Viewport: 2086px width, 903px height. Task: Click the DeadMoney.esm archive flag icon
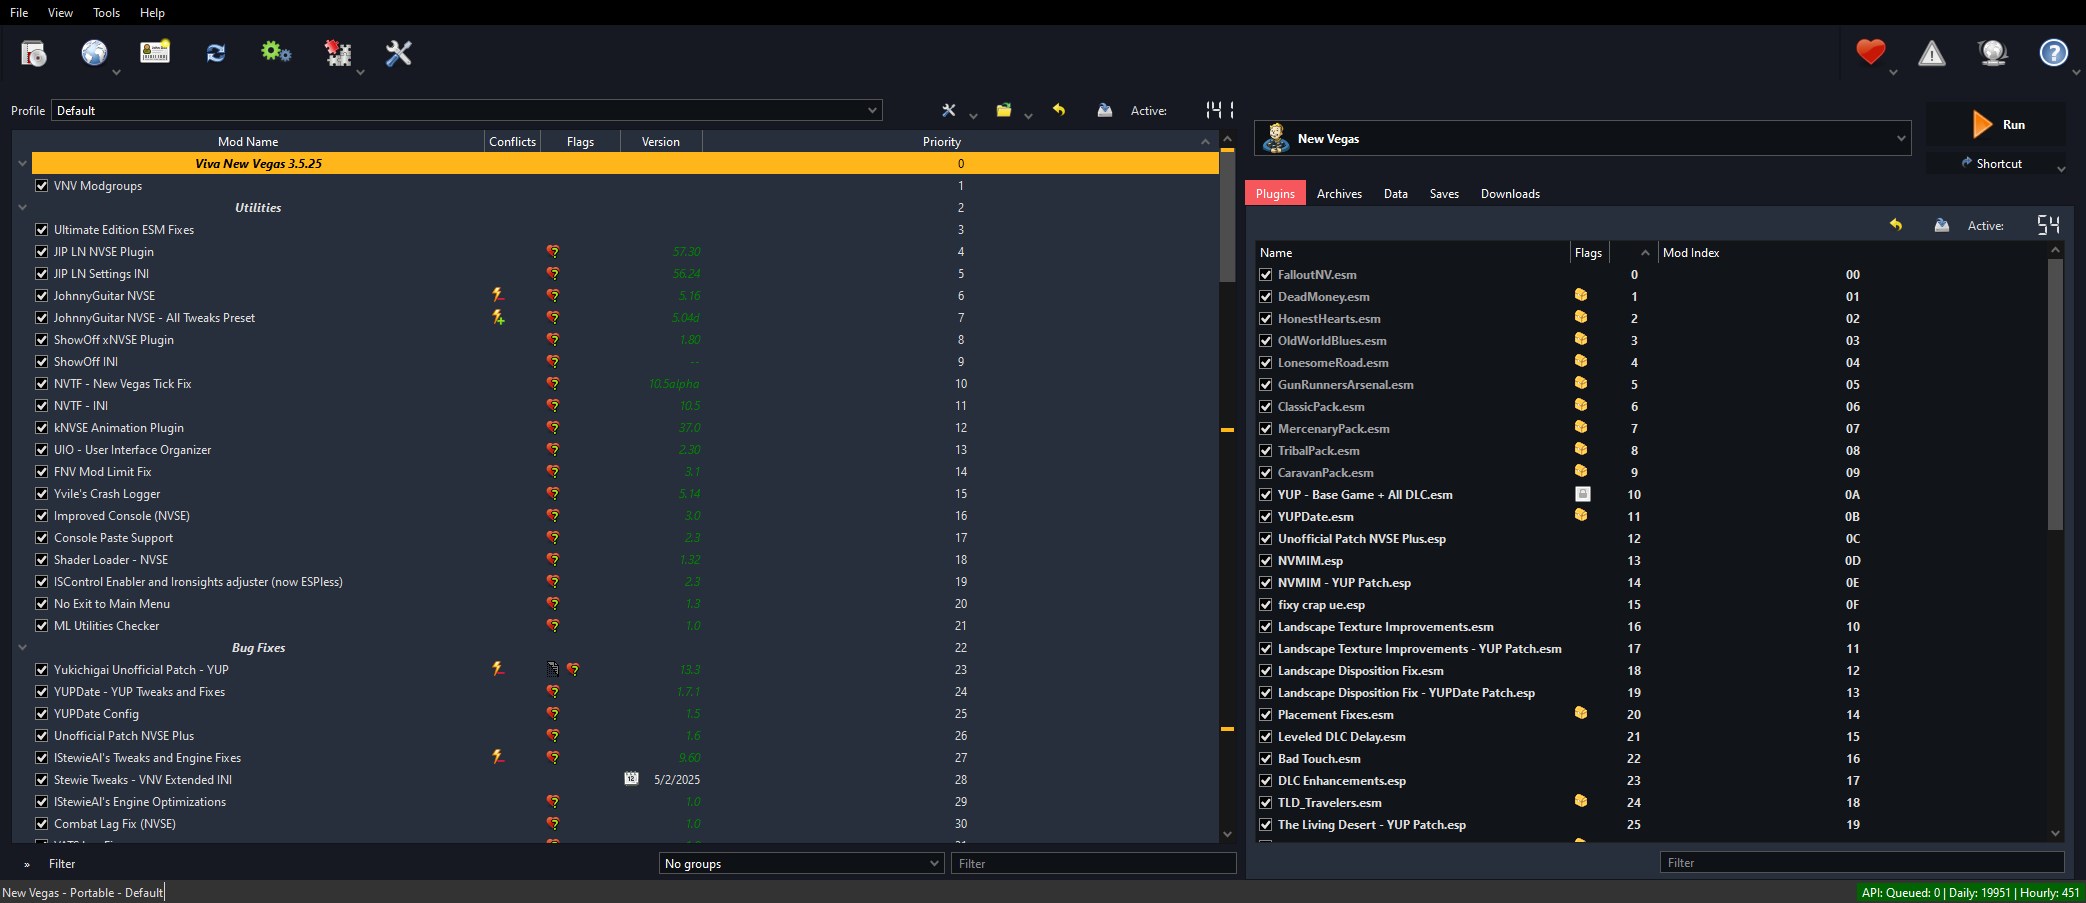(1581, 295)
